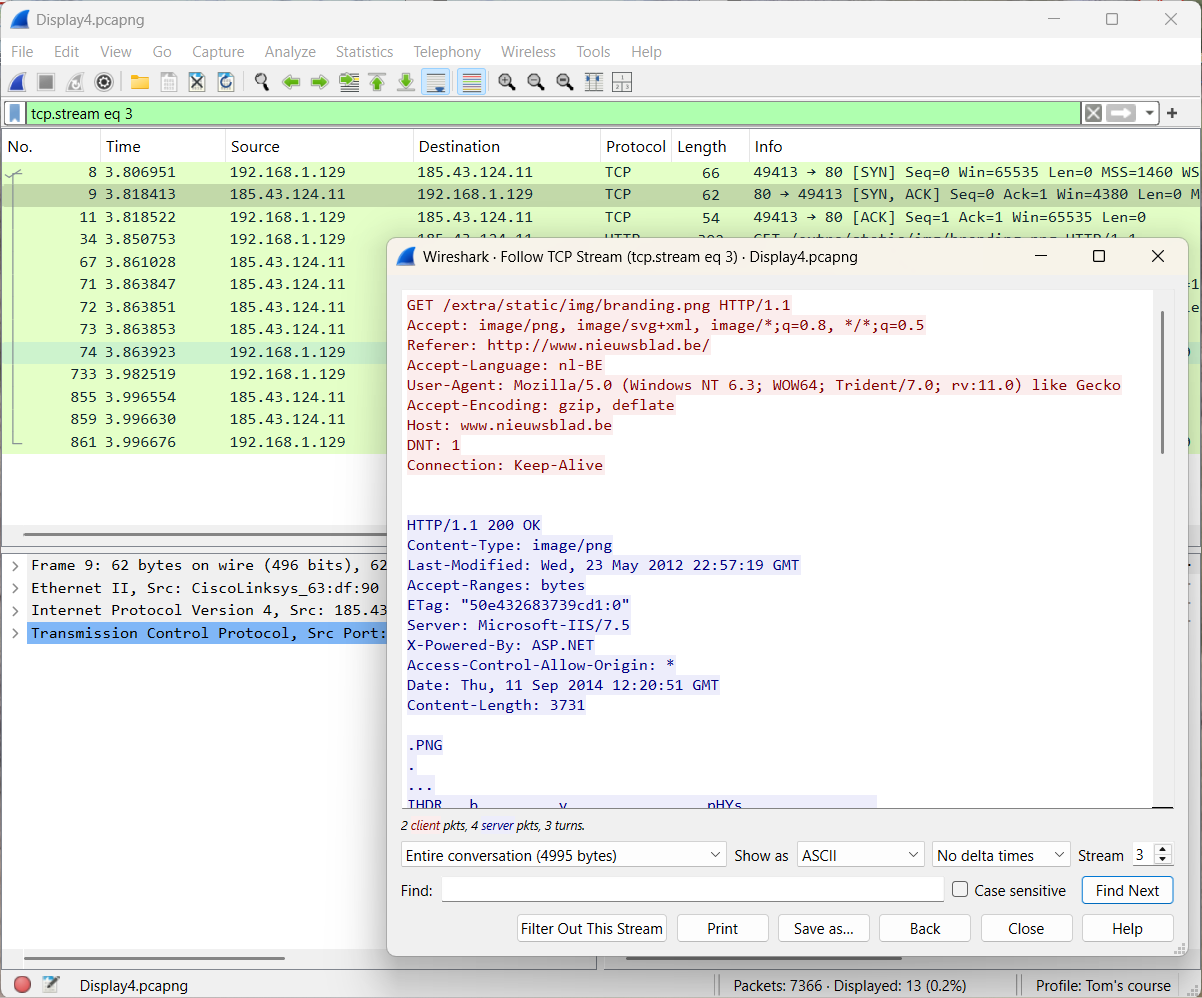Click the tcp.stream eq 3 filter field
1202x998 pixels.
[553, 113]
